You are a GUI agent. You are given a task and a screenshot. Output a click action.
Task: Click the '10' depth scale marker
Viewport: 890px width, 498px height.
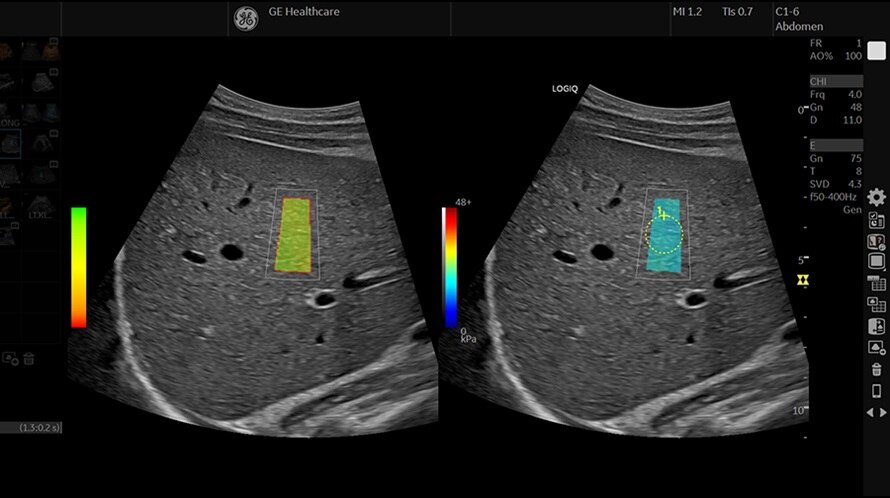click(x=800, y=411)
